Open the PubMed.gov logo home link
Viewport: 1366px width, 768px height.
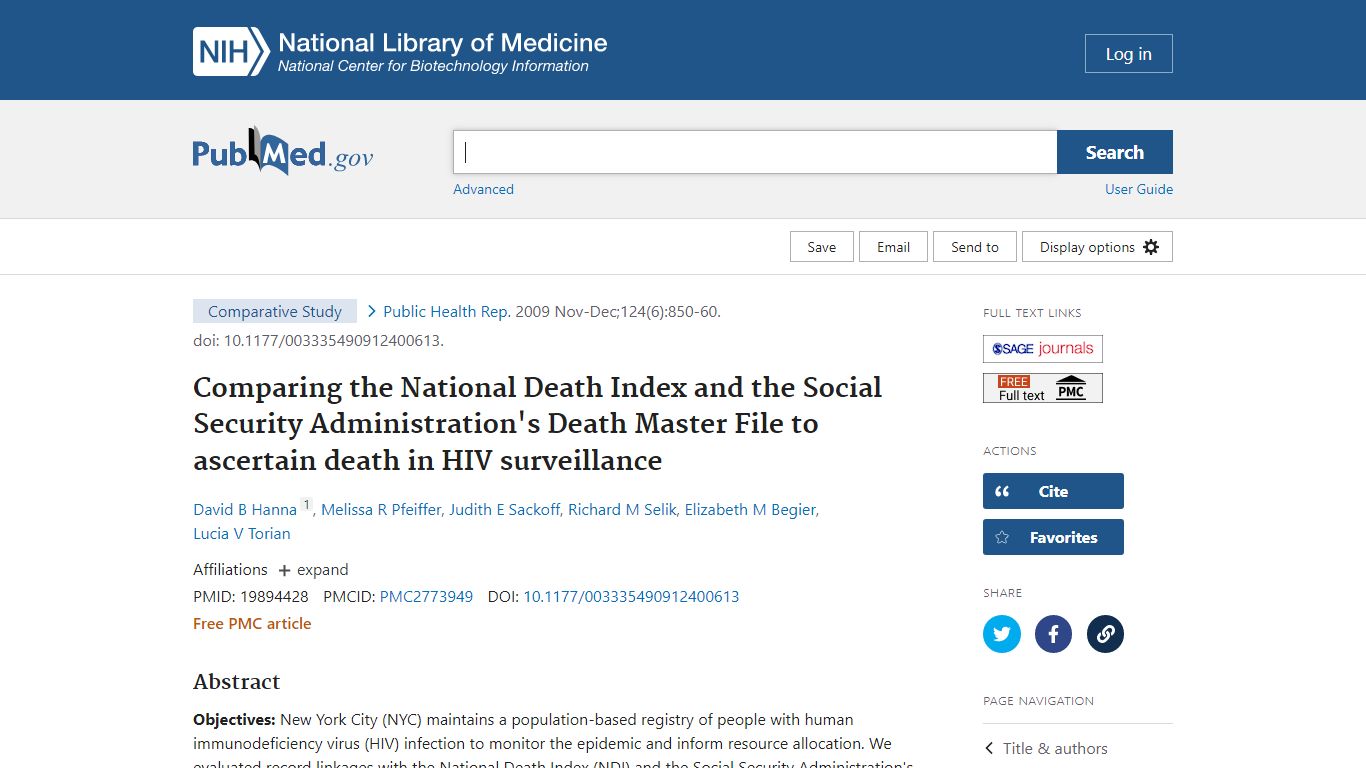pos(283,152)
